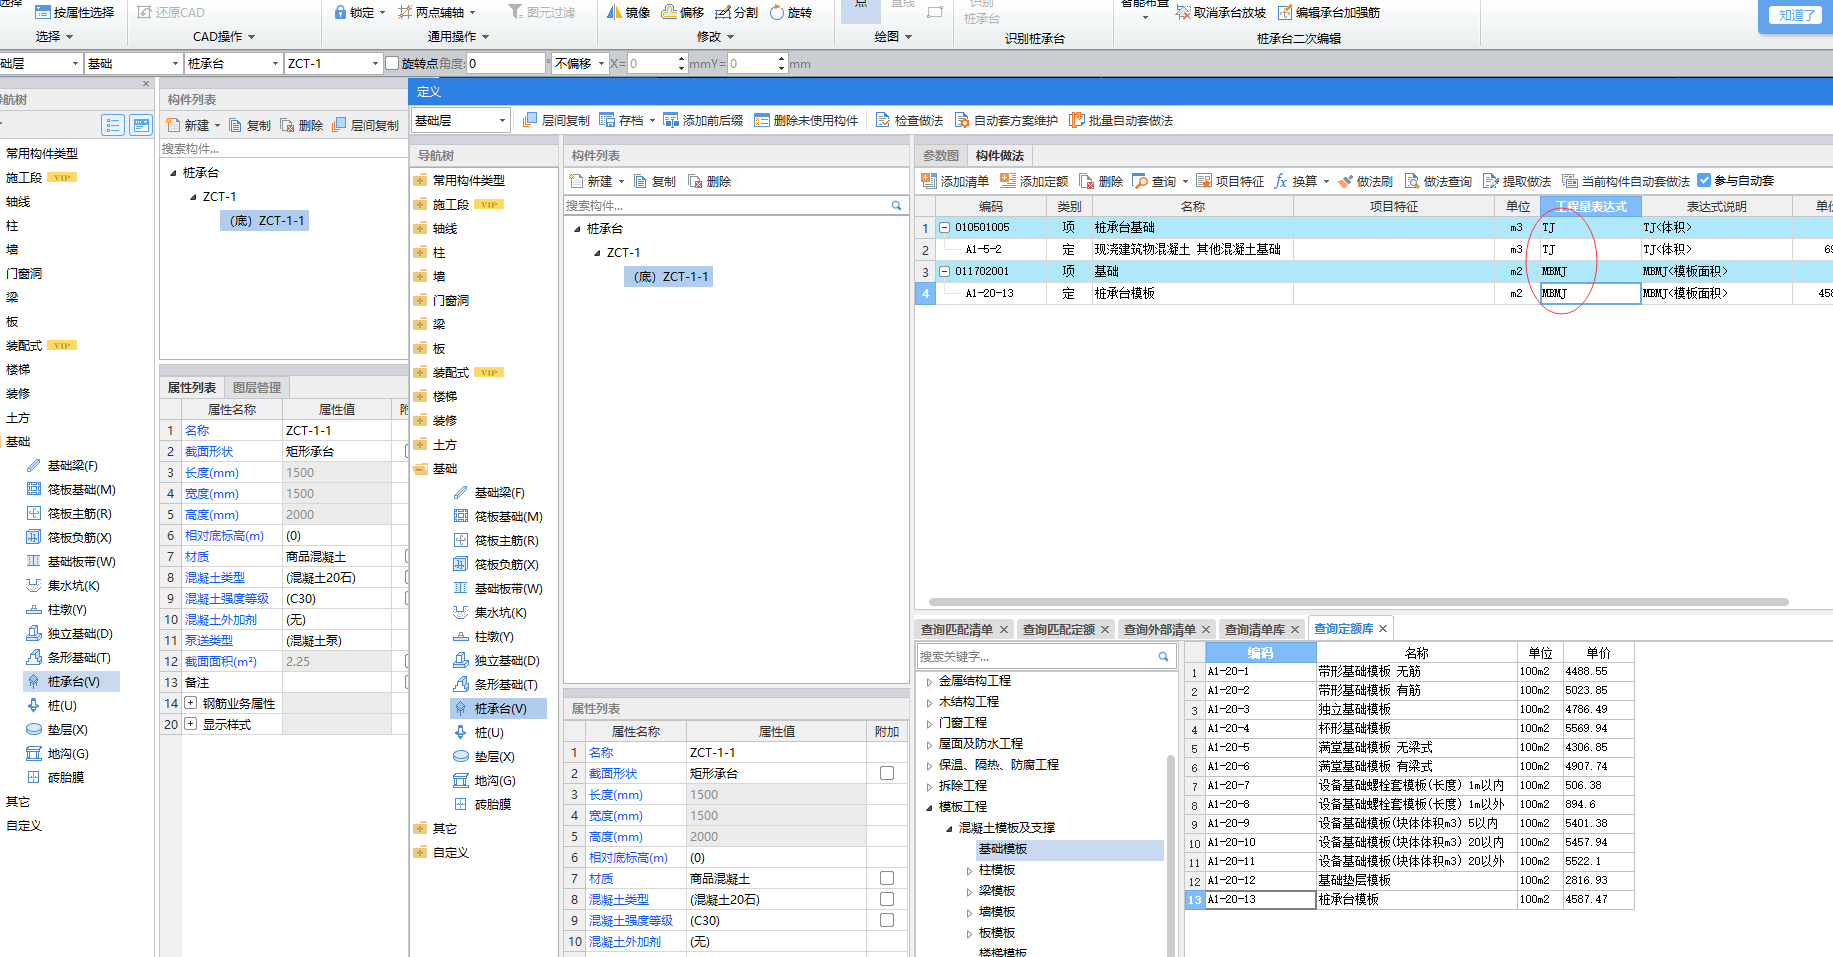This screenshot has width=1833, height=957.
Task: Click search icon in 搜索关键字 box
Action: 1163,656
